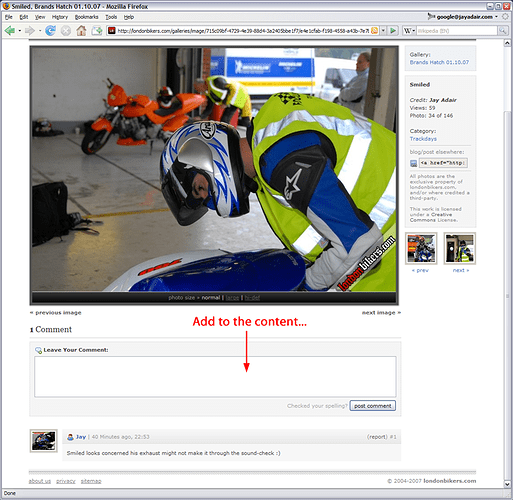Viewport: 513px width, 500px height.
Task: Click in the Leave Your Comment text area
Action: 215,377
